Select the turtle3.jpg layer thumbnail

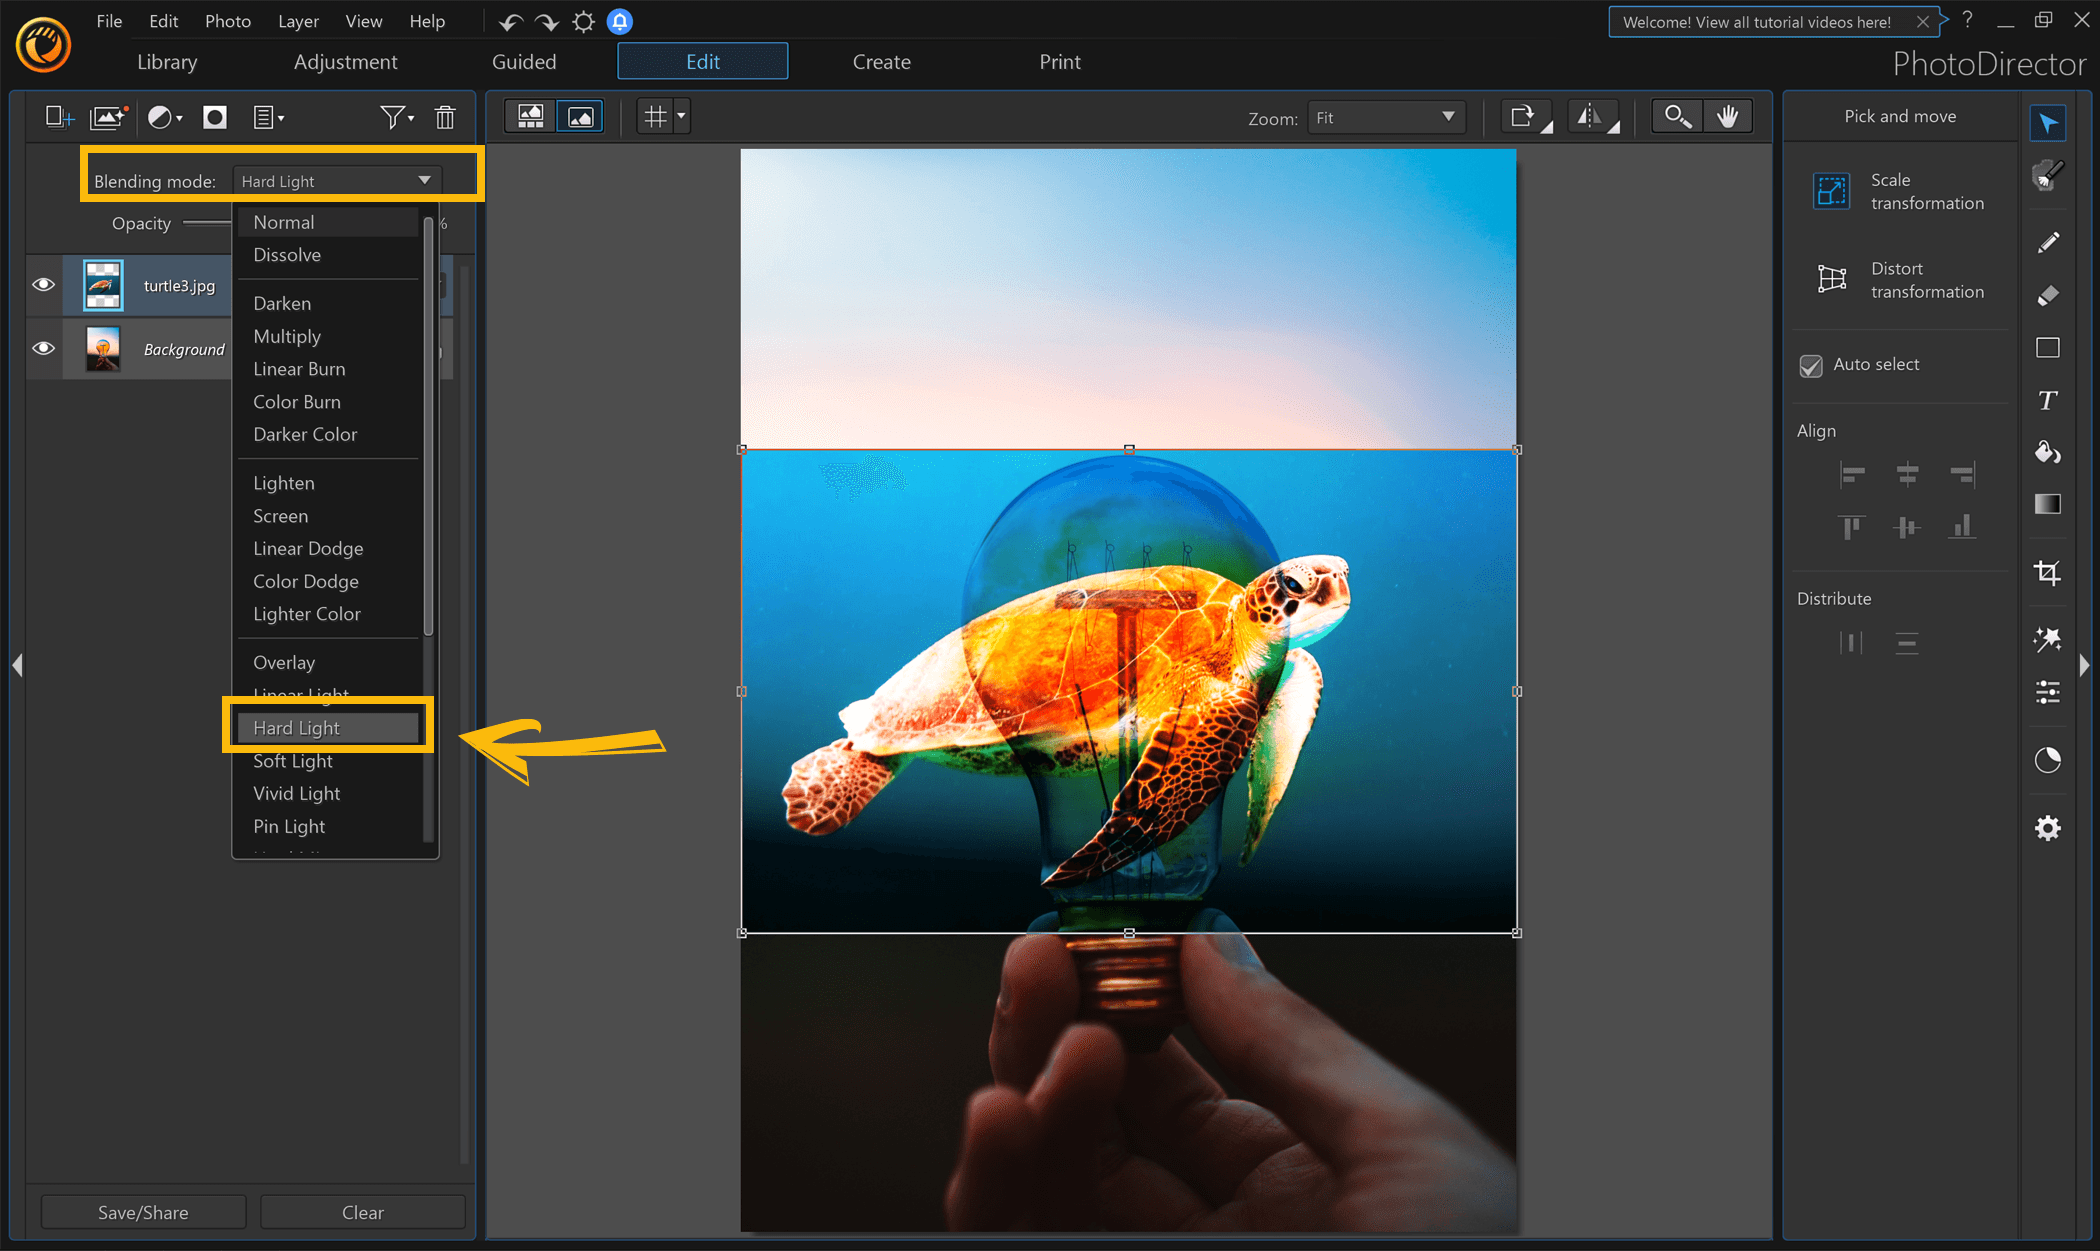point(103,285)
